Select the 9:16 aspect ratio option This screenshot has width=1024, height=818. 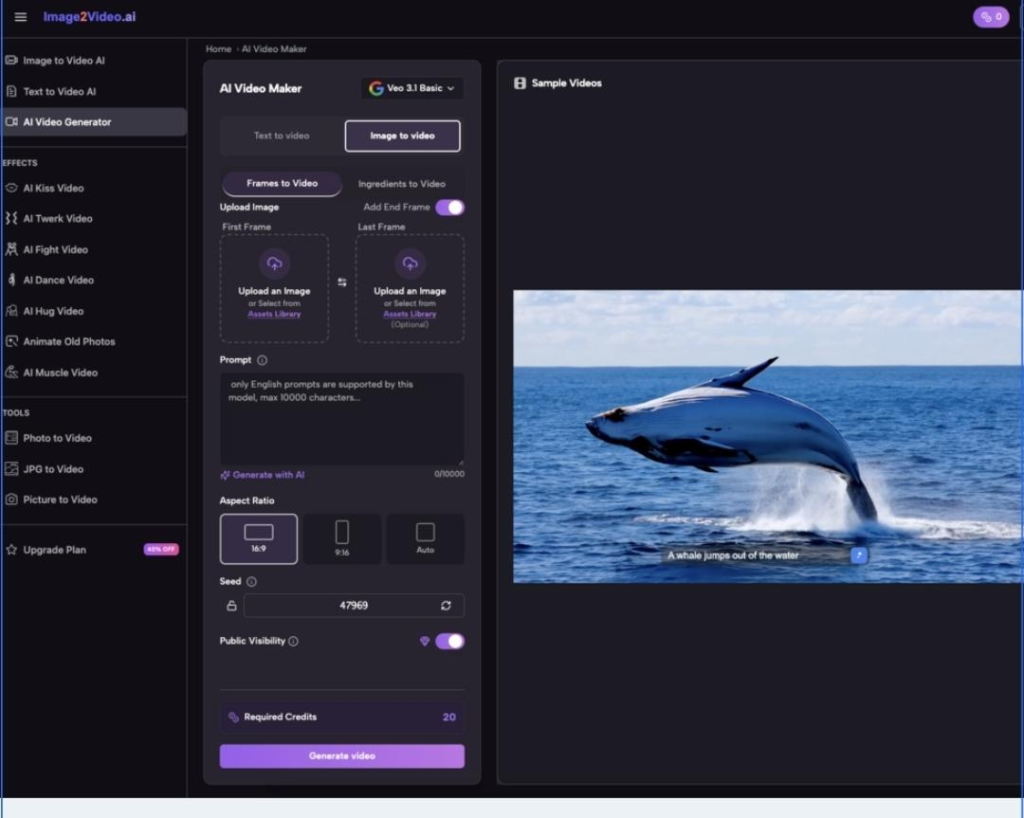(342, 538)
